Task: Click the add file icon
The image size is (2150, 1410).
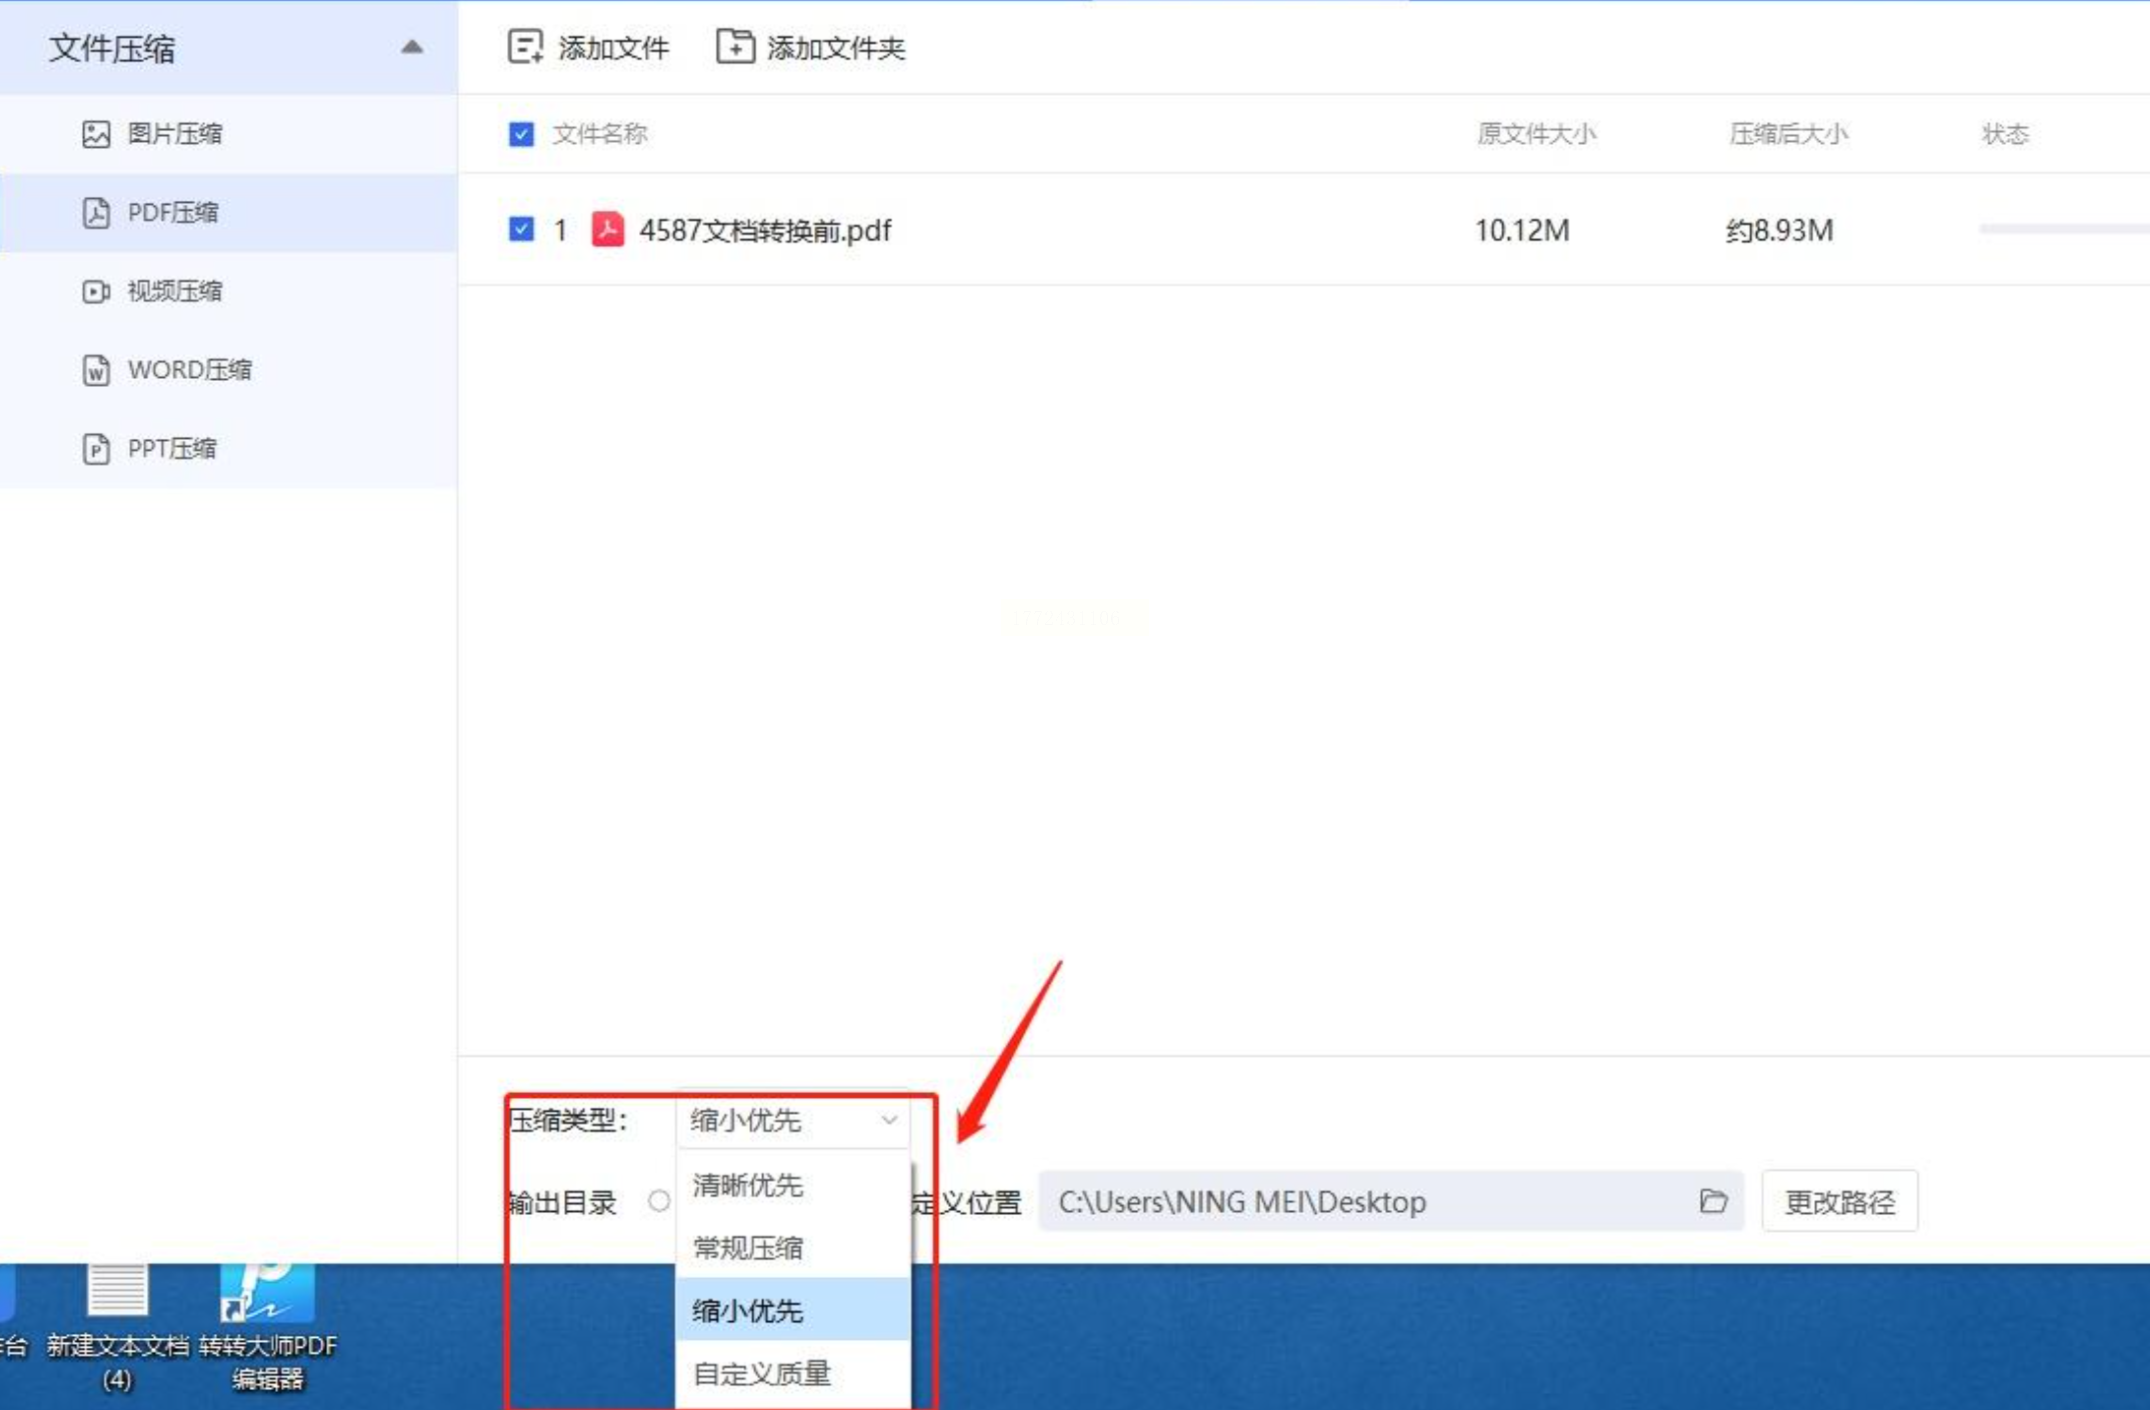Action: pos(525,47)
